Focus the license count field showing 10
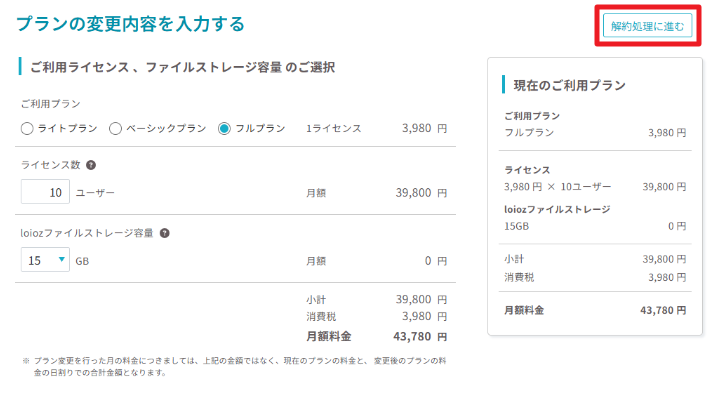This screenshot has width=720, height=400. [45, 192]
